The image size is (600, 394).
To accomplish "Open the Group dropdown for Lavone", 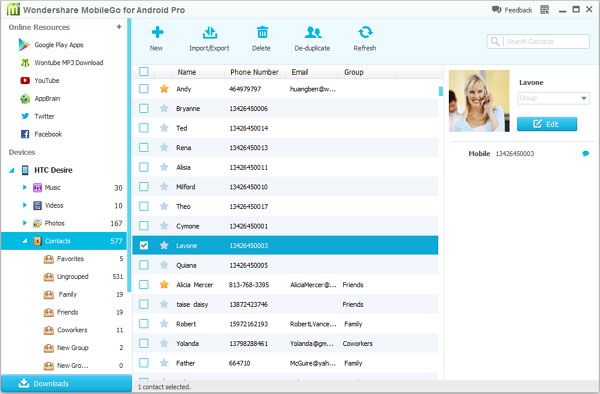I will pos(553,98).
